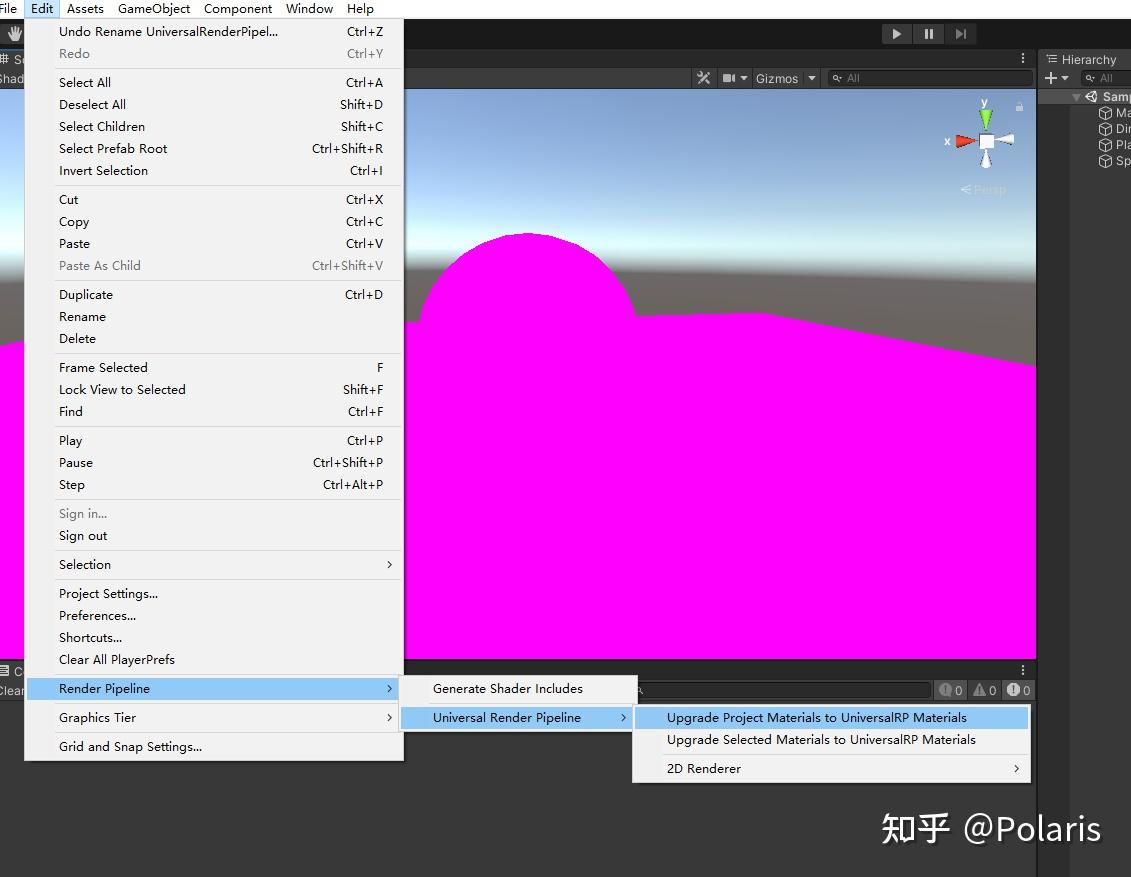This screenshot has height=877, width=1131.
Task: Click the Unity scene icon beside SampleScene
Action: pyautogui.click(x=1094, y=96)
